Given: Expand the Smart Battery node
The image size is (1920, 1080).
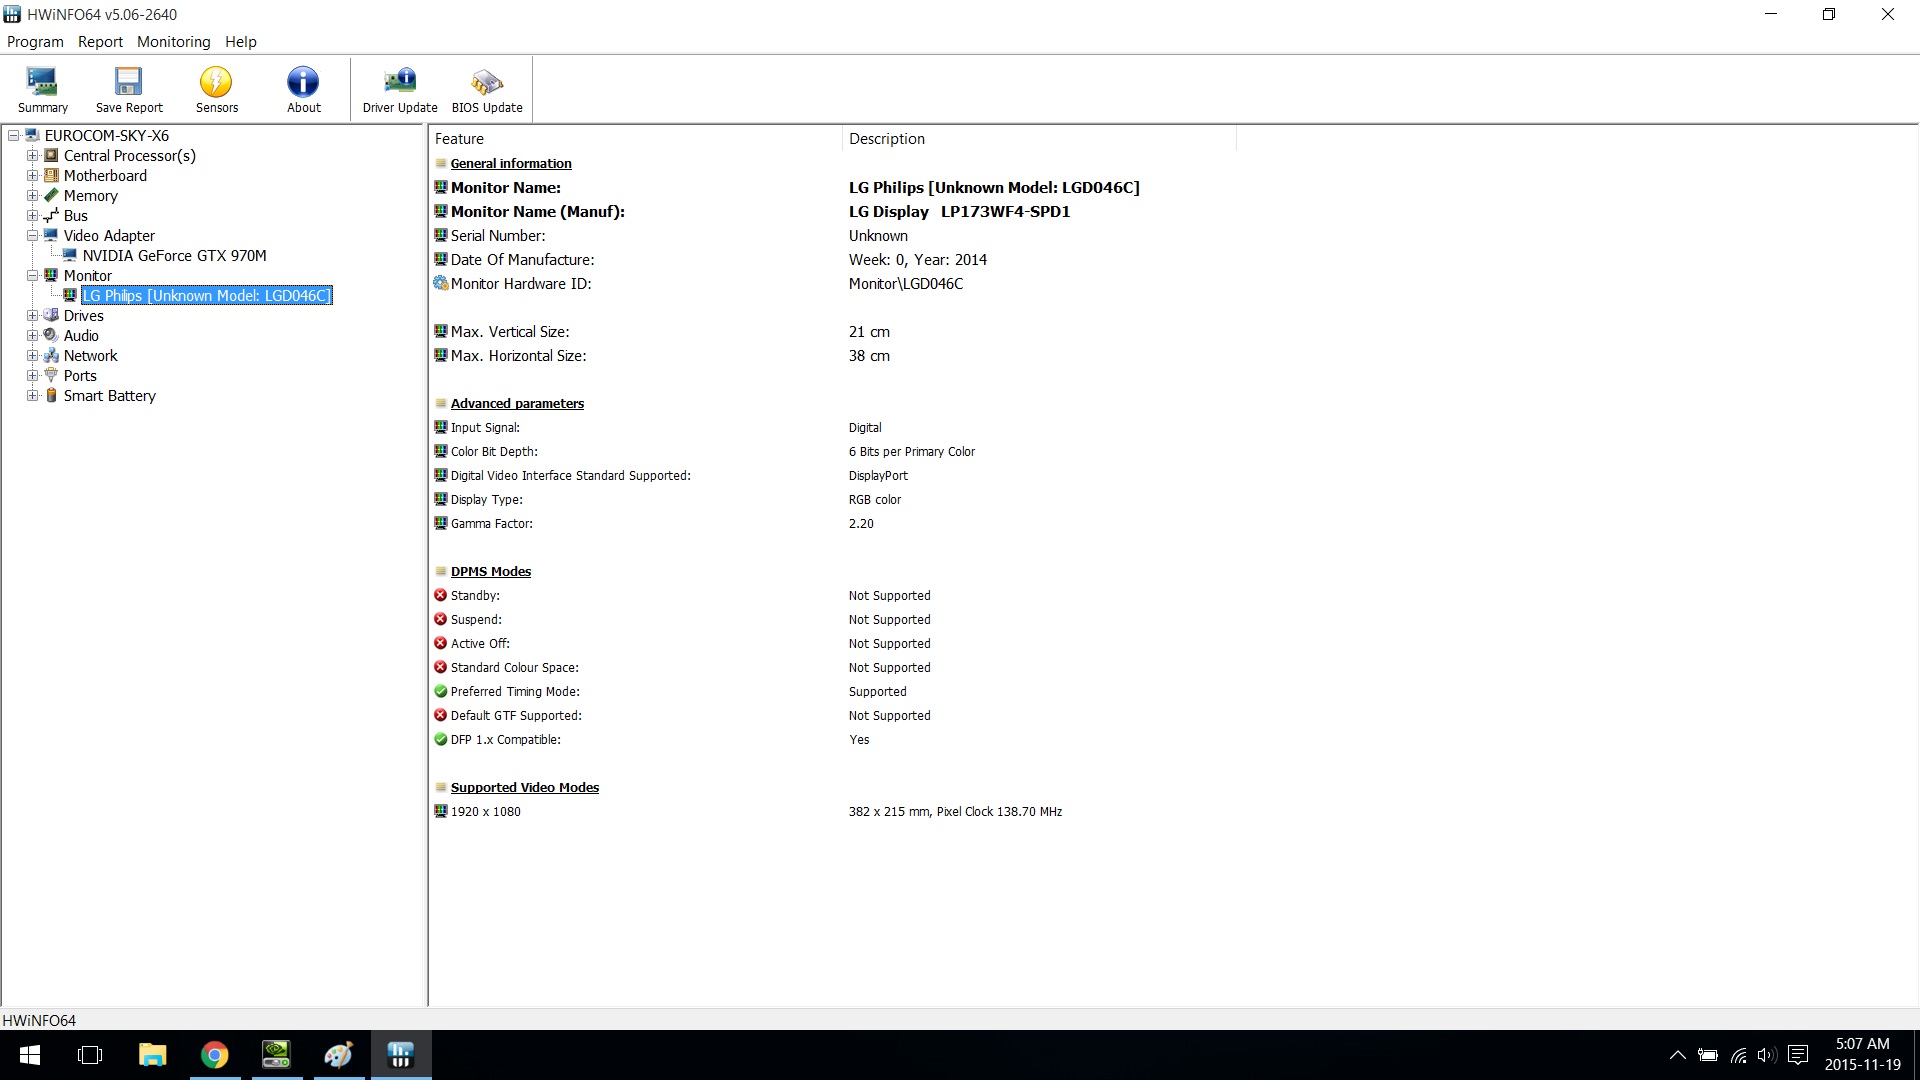Looking at the screenshot, I should tap(32, 396).
